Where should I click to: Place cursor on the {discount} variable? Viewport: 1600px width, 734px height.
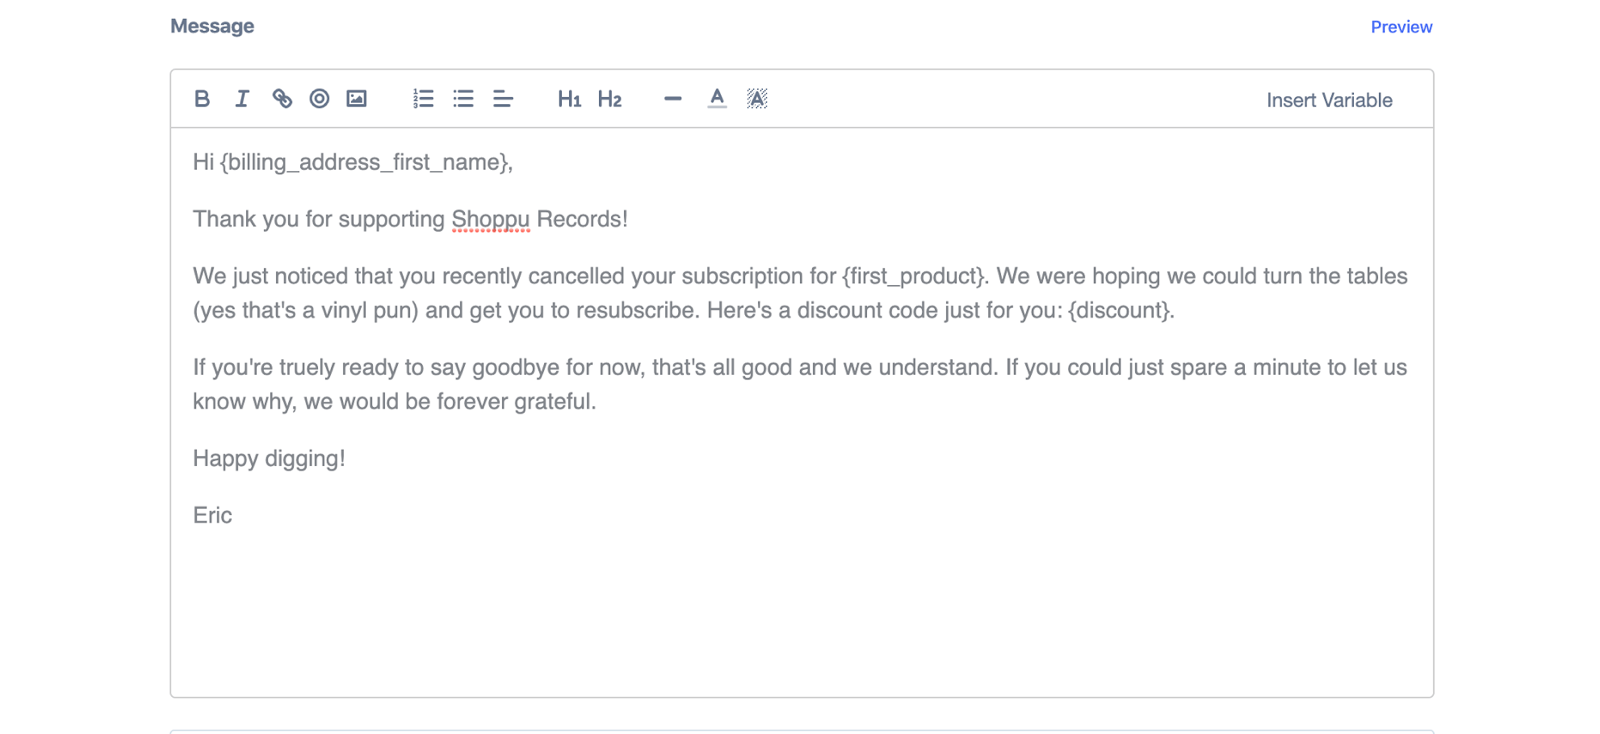pyautogui.click(x=1120, y=310)
